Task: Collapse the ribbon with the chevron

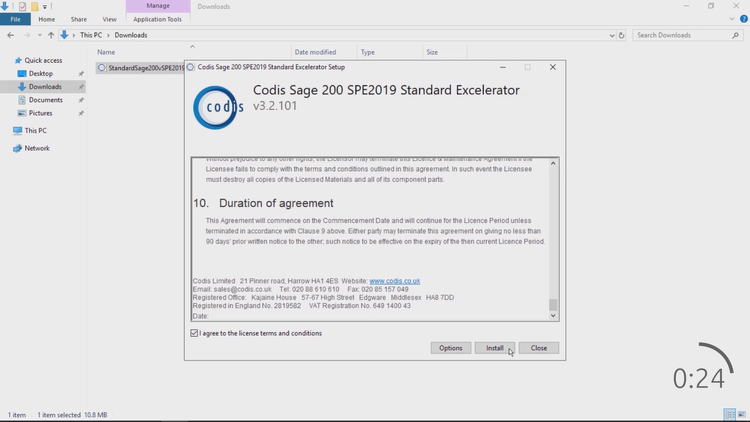Action: tap(732, 19)
